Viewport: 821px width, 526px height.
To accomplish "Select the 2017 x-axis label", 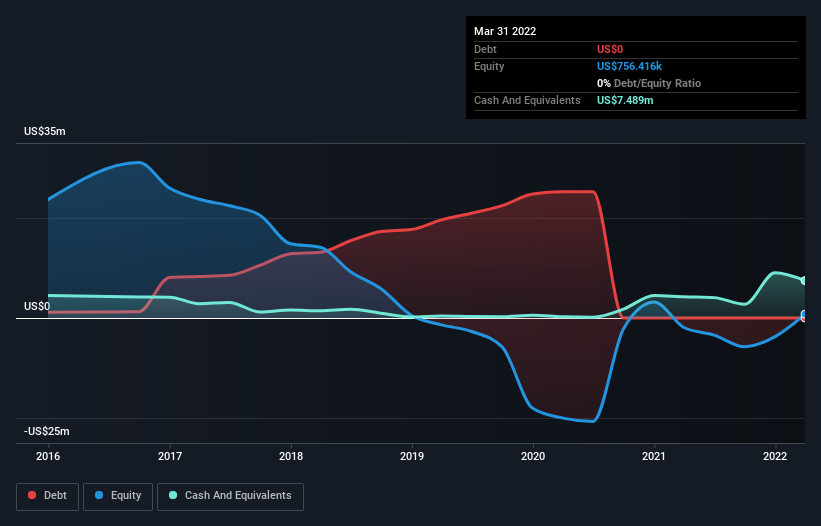I will coord(170,456).
